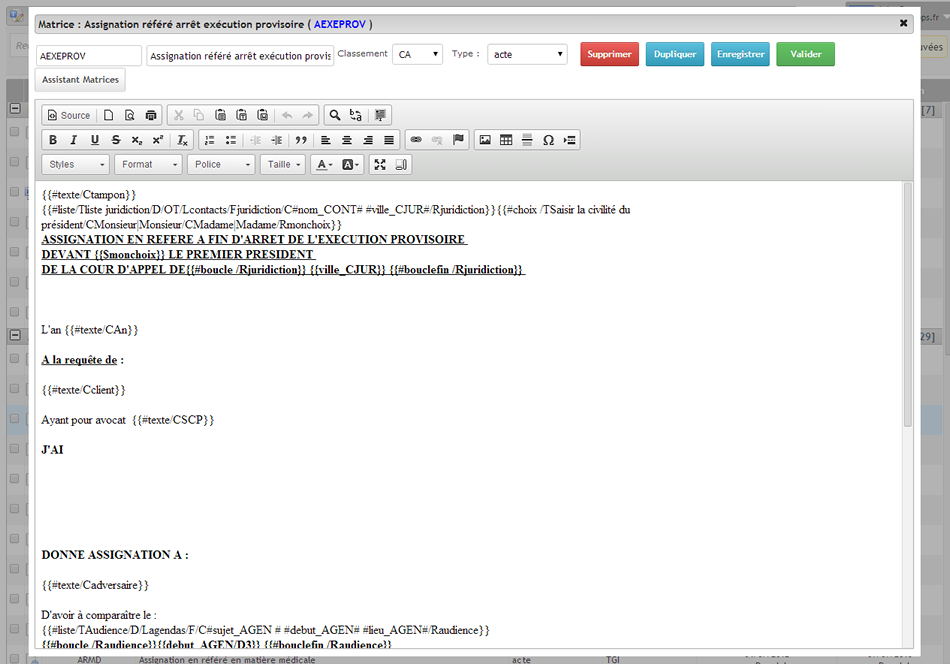Viewport: 950px width, 664px height.
Task: Insert a hyperlink
Action: click(x=416, y=140)
